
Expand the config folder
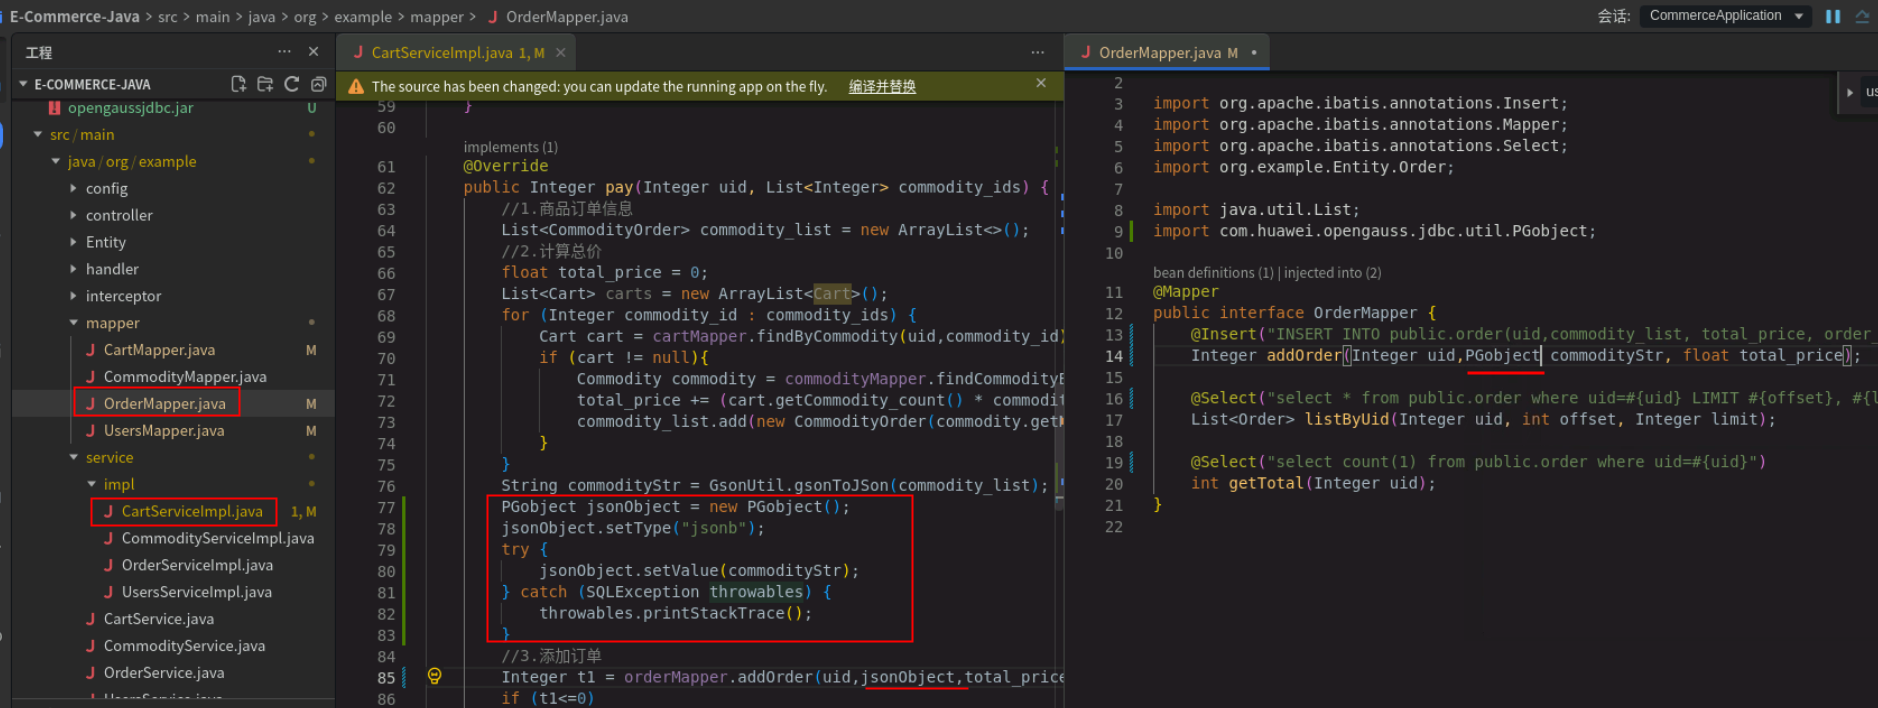tap(73, 188)
